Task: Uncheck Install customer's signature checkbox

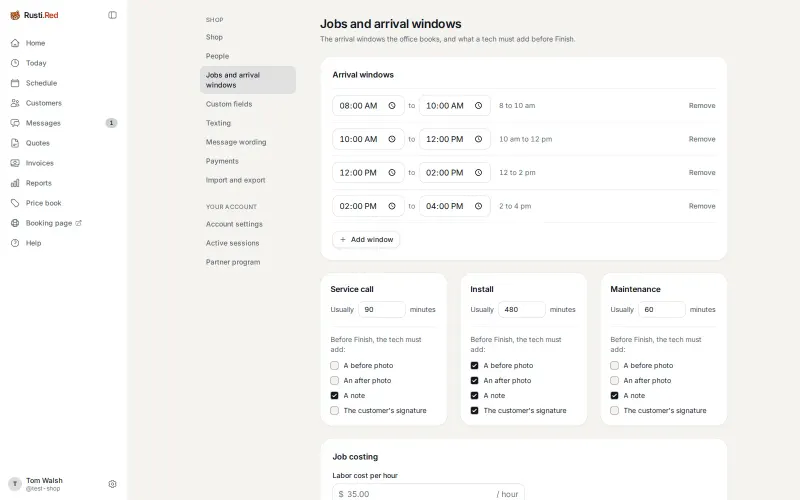Action: pos(474,410)
